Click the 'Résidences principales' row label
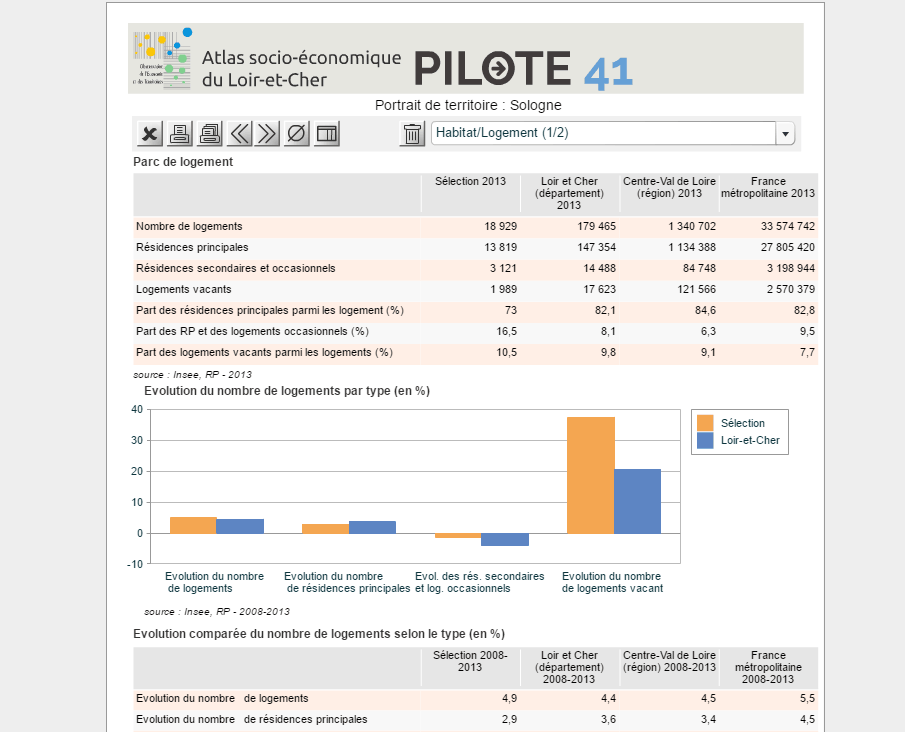This screenshot has width=905, height=732. [192, 247]
